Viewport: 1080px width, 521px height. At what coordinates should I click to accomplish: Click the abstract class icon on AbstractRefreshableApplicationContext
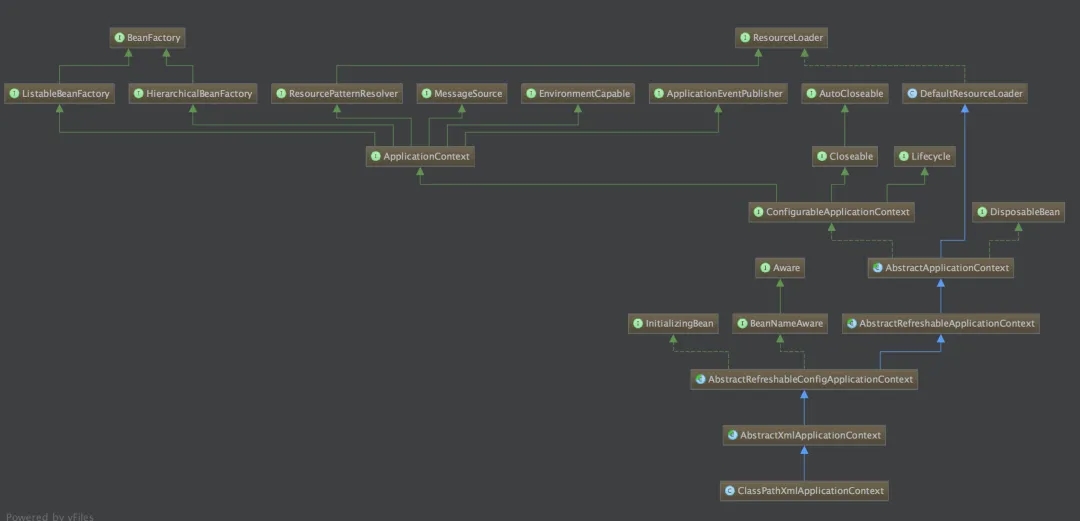851,324
